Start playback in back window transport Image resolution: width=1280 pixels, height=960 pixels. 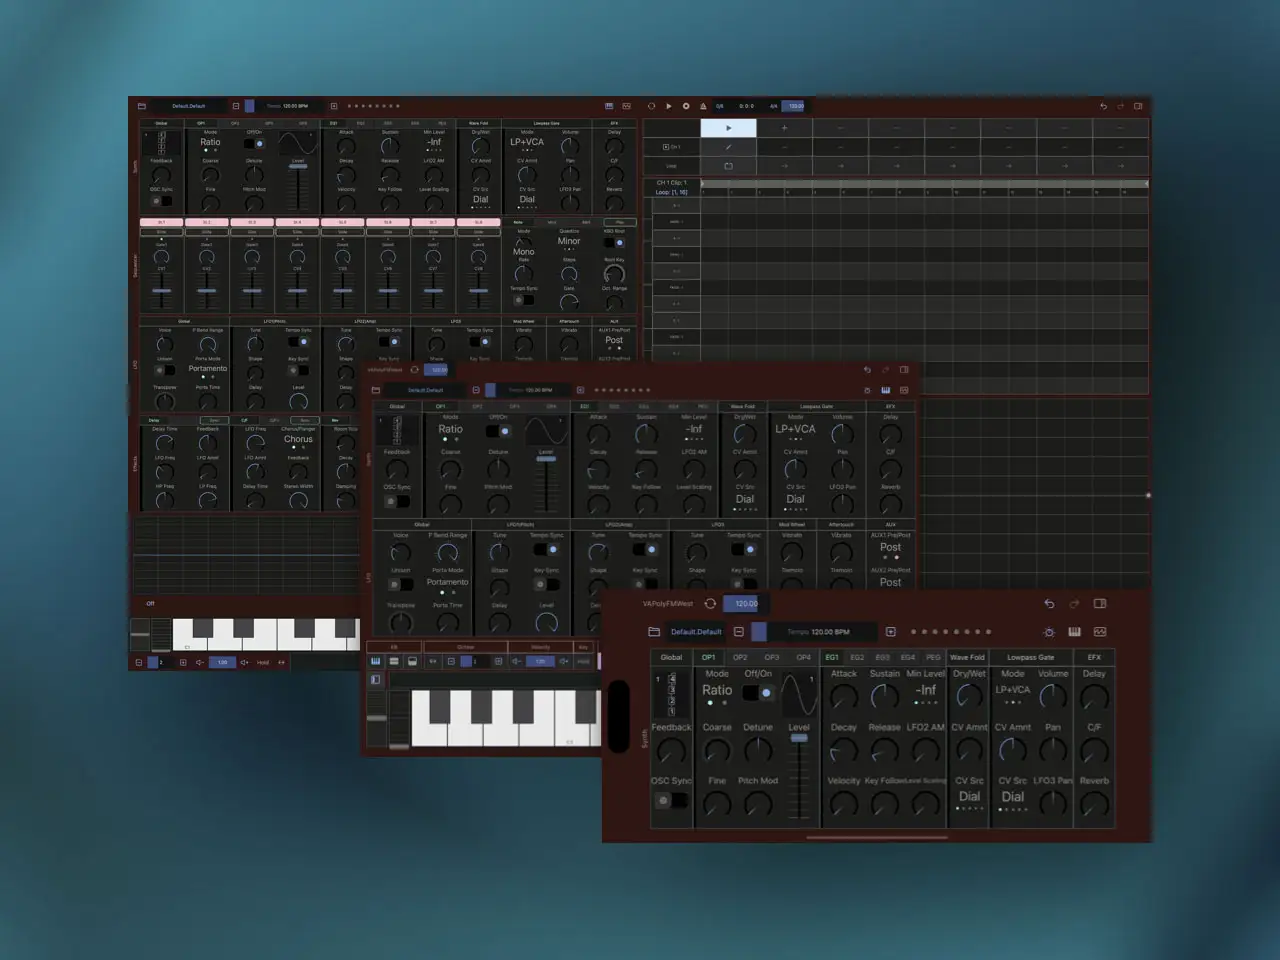click(x=669, y=105)
